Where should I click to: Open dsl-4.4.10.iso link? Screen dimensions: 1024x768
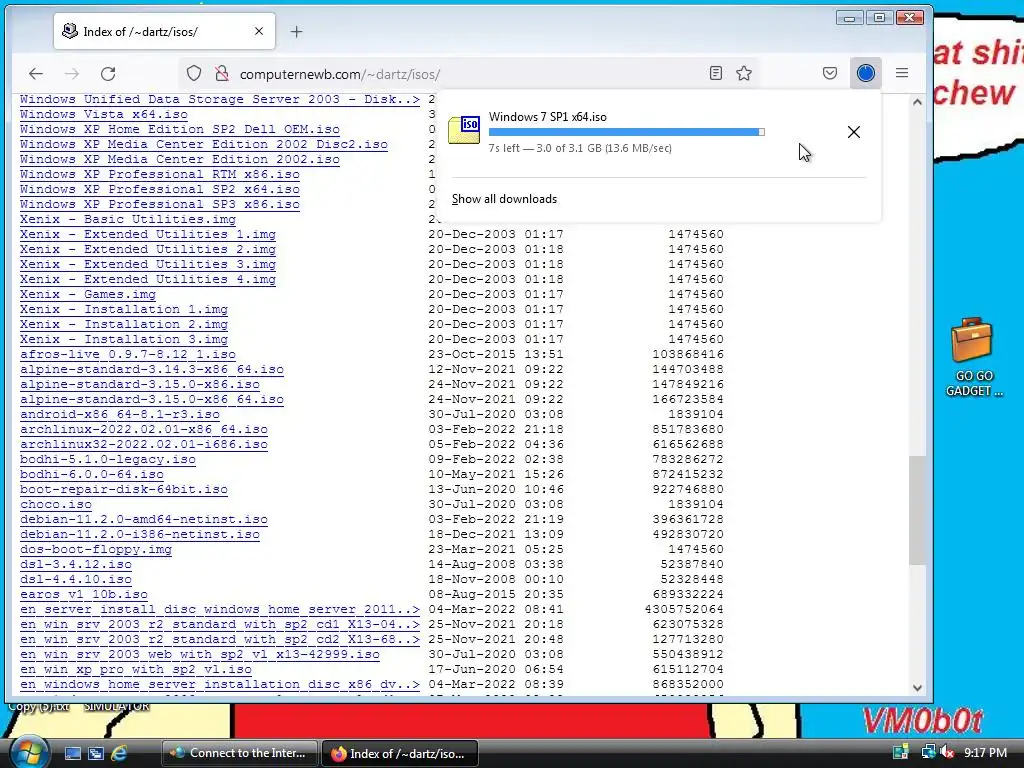coord(76,580)
